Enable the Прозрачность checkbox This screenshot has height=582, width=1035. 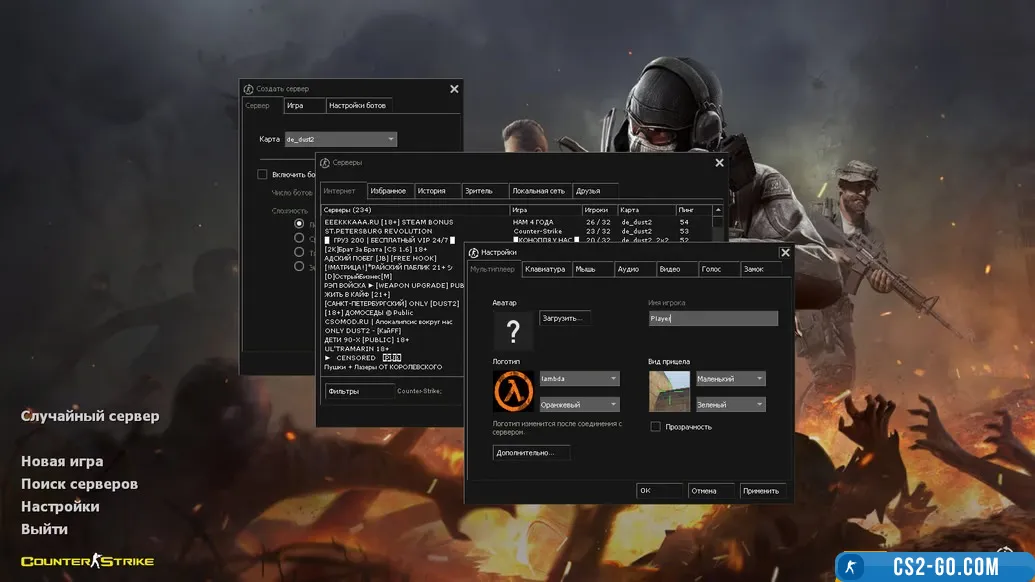click(x=656, y=426)
